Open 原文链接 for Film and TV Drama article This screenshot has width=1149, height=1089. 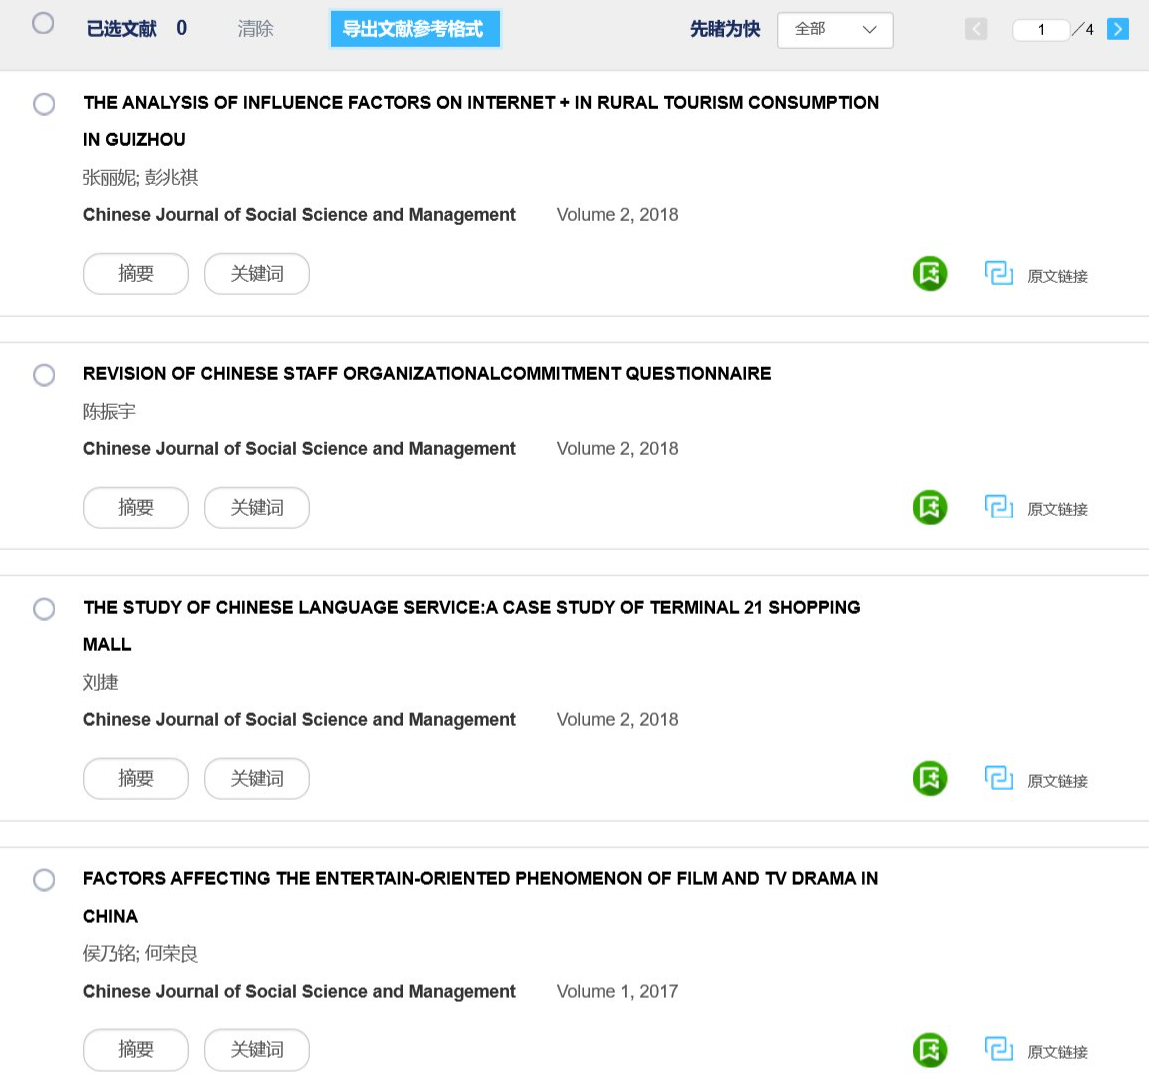(1057, 1052)
